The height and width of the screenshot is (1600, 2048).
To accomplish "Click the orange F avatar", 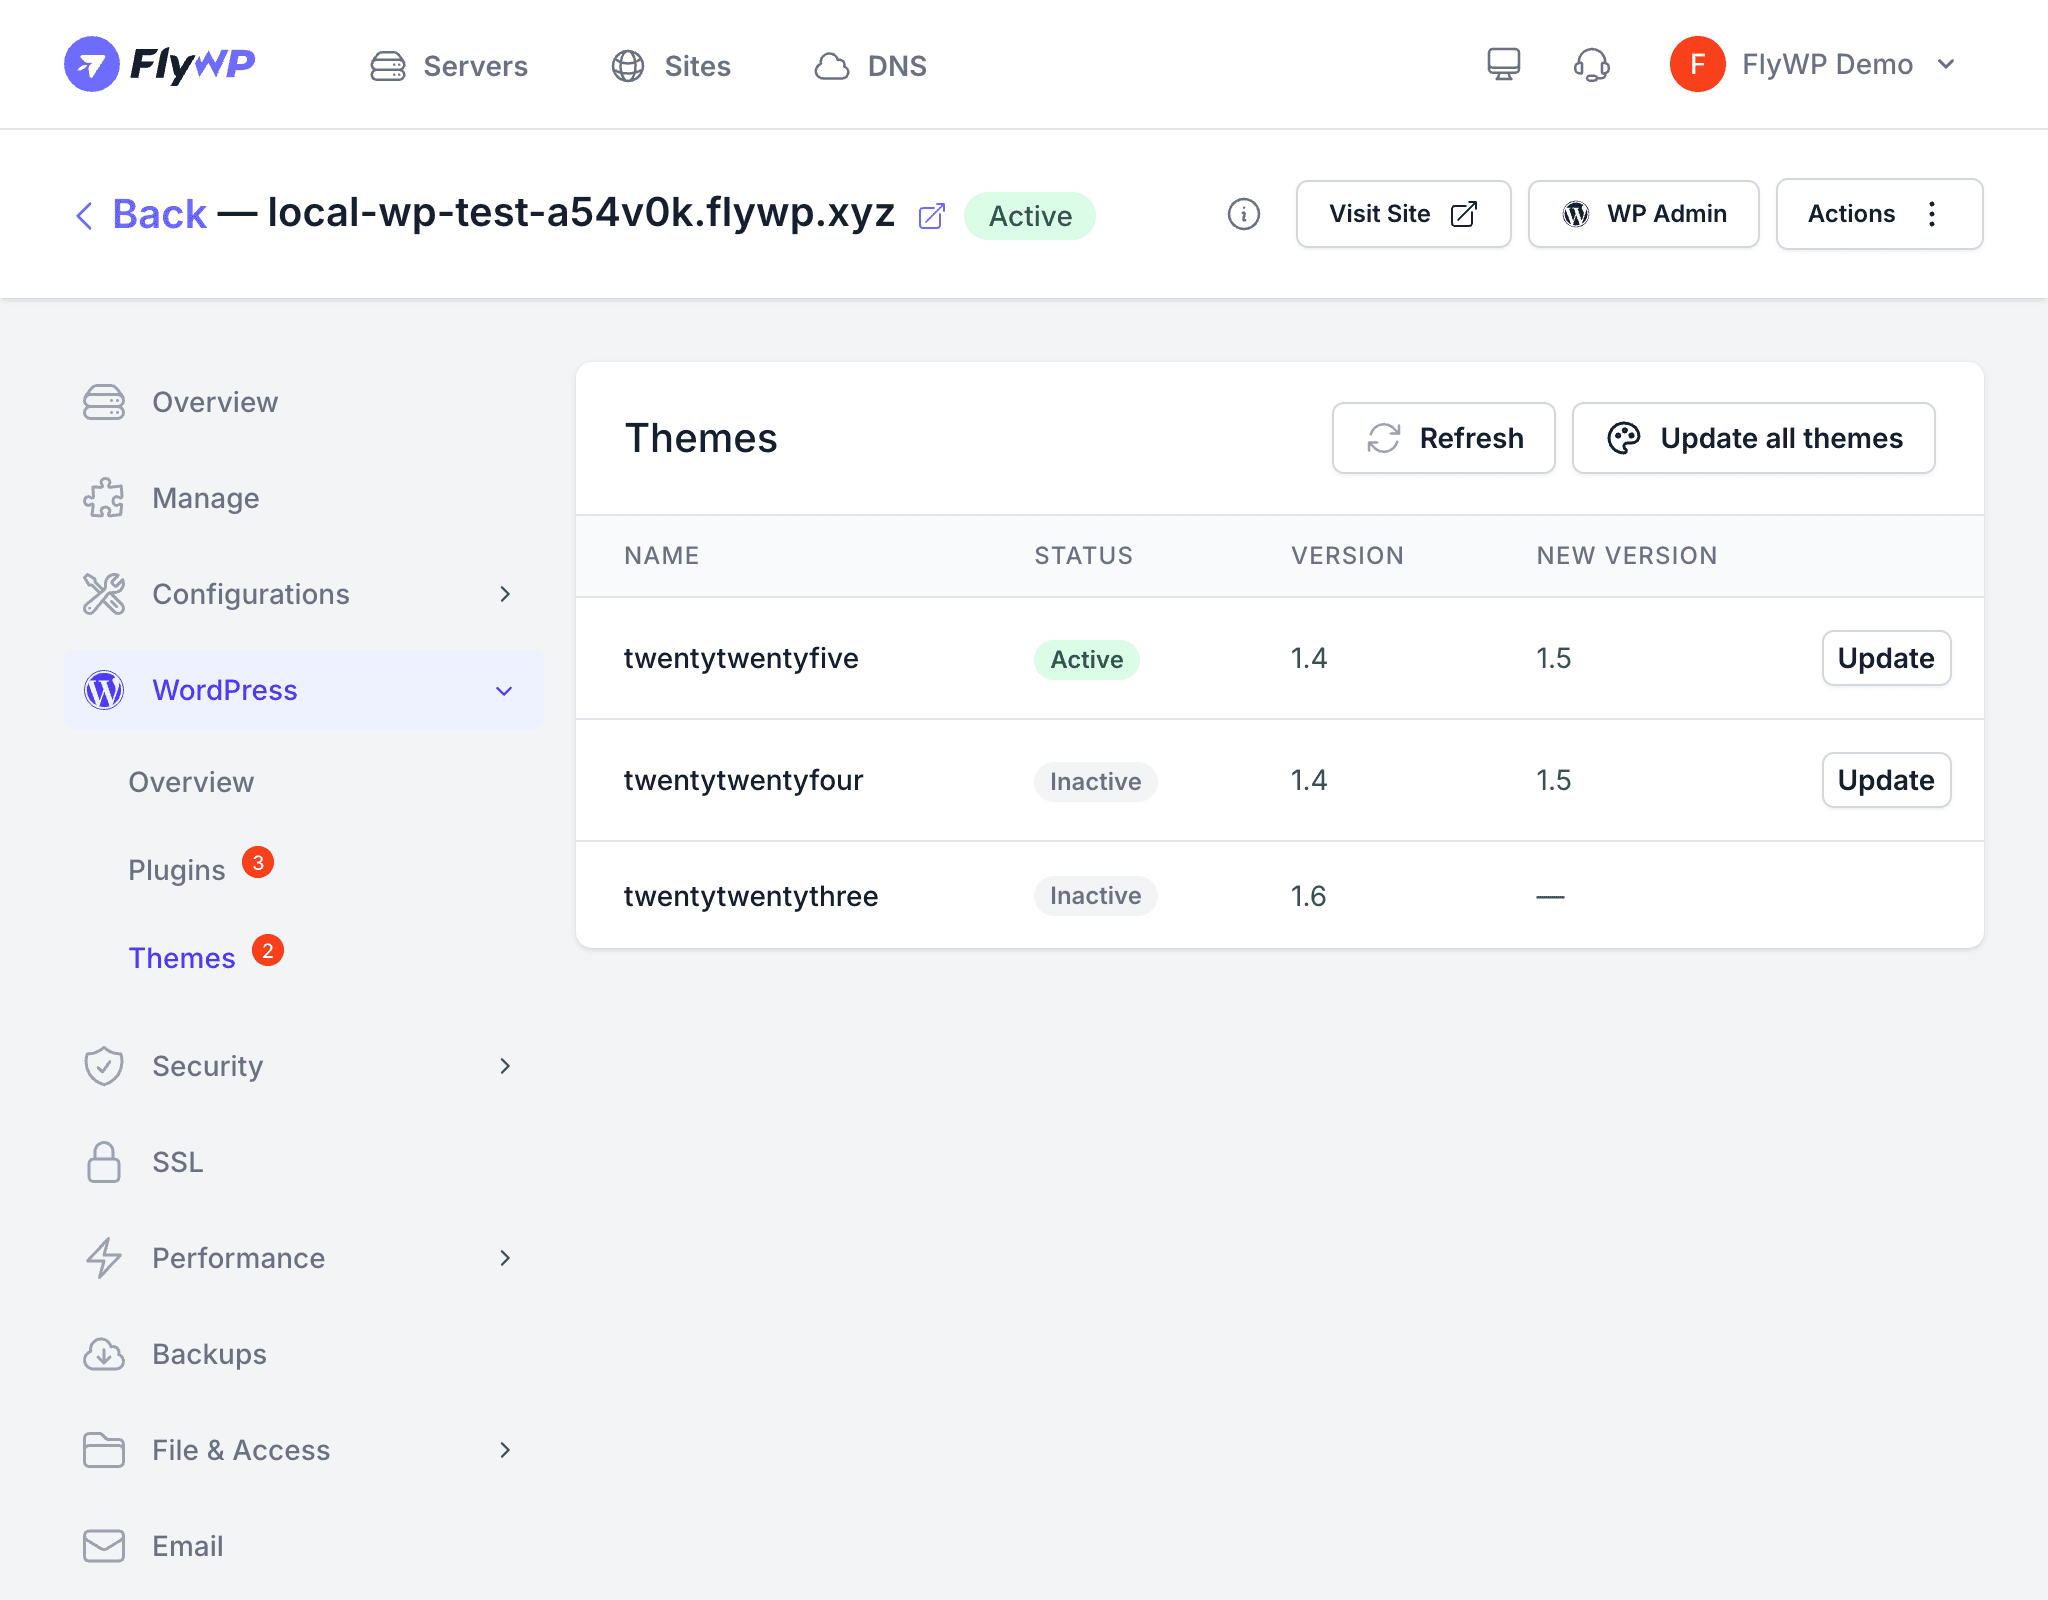I will (1697, 64).
